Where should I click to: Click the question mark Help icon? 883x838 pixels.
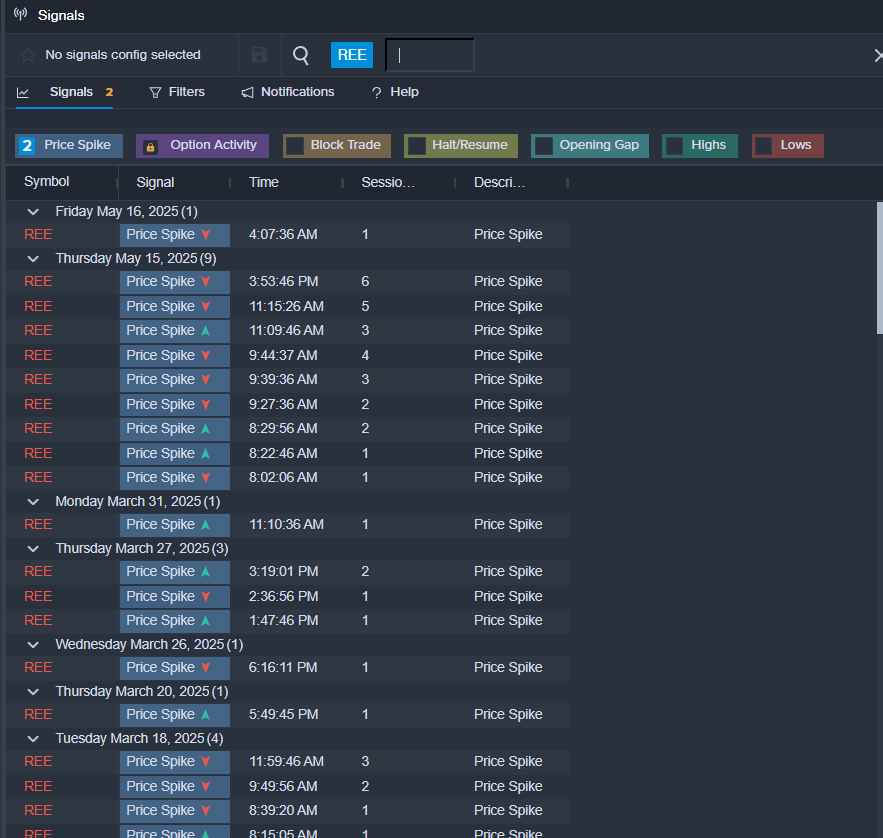point(376,92)
